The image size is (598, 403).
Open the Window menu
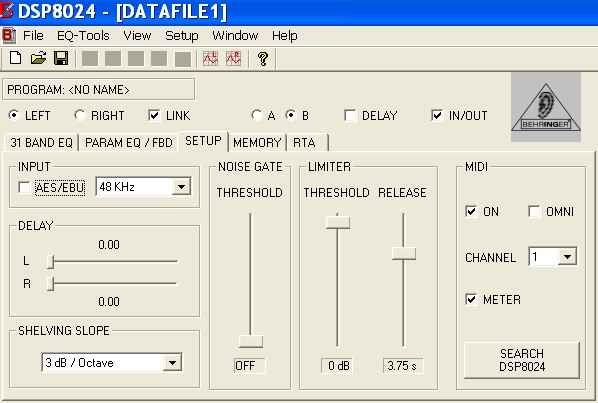coord(235,35)
